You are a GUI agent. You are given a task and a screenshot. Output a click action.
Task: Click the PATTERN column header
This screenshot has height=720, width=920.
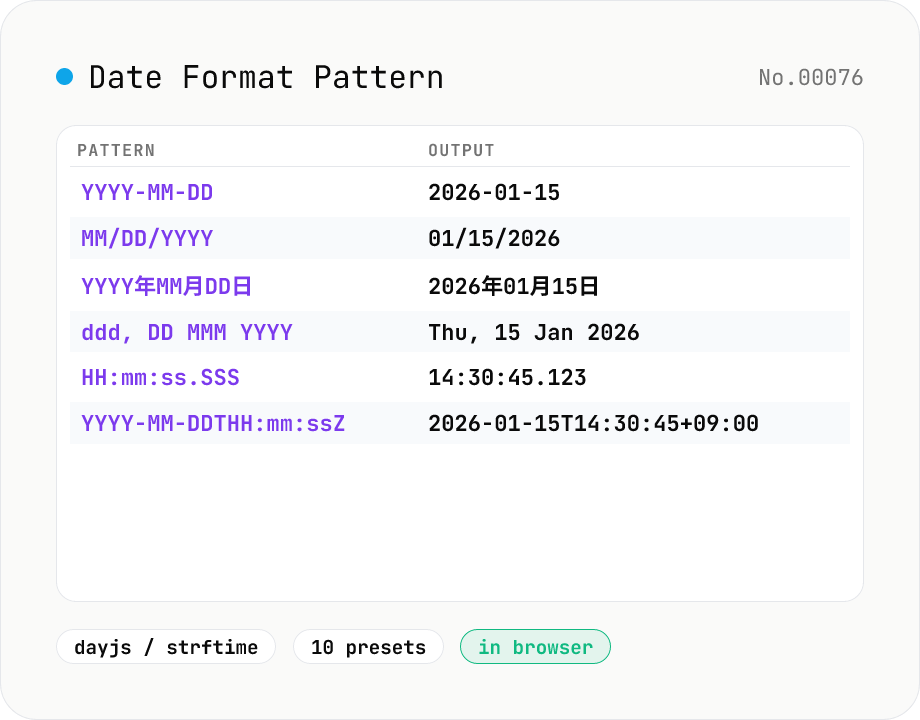[116, 151]
